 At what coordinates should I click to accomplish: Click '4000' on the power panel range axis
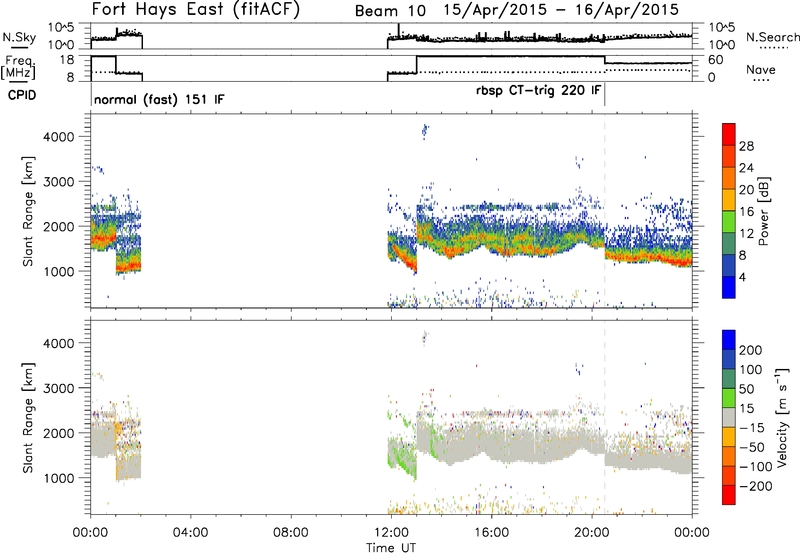[58, 137]
